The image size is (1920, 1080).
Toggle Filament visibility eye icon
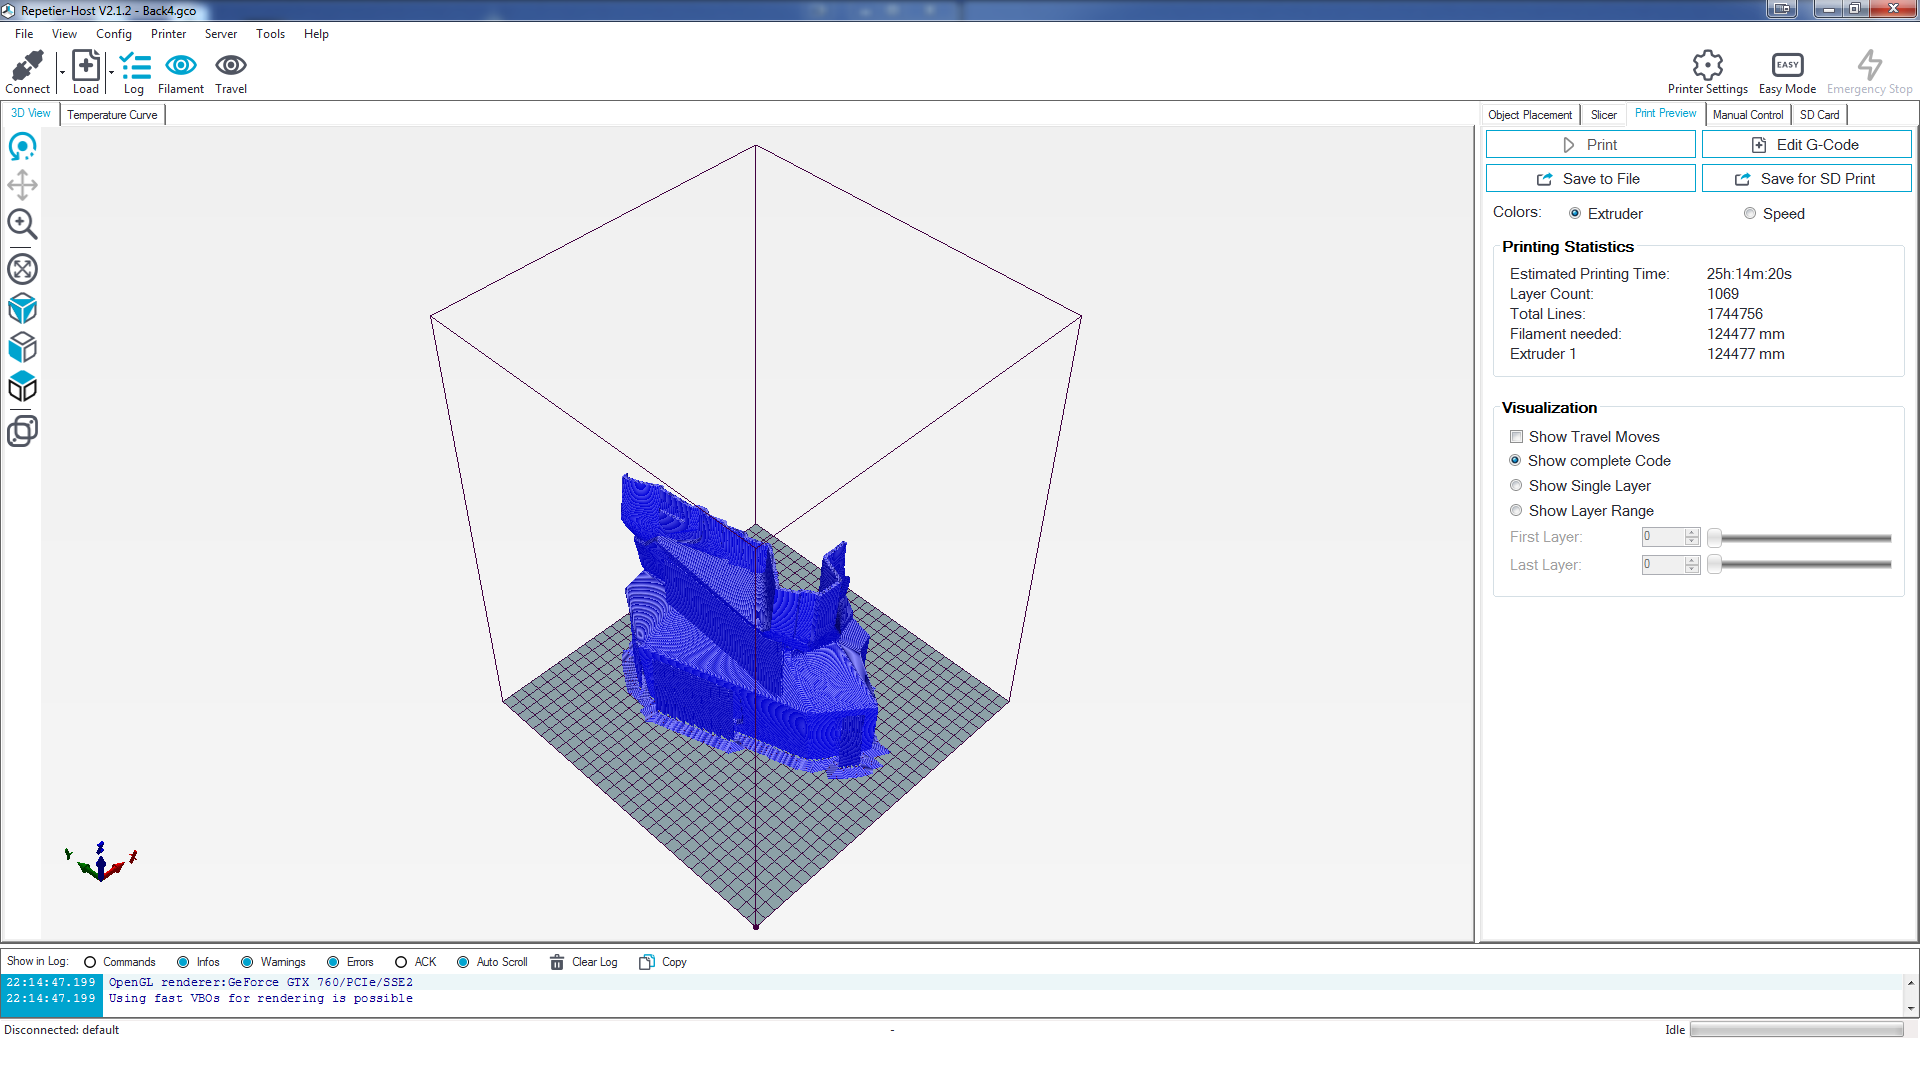181,66
